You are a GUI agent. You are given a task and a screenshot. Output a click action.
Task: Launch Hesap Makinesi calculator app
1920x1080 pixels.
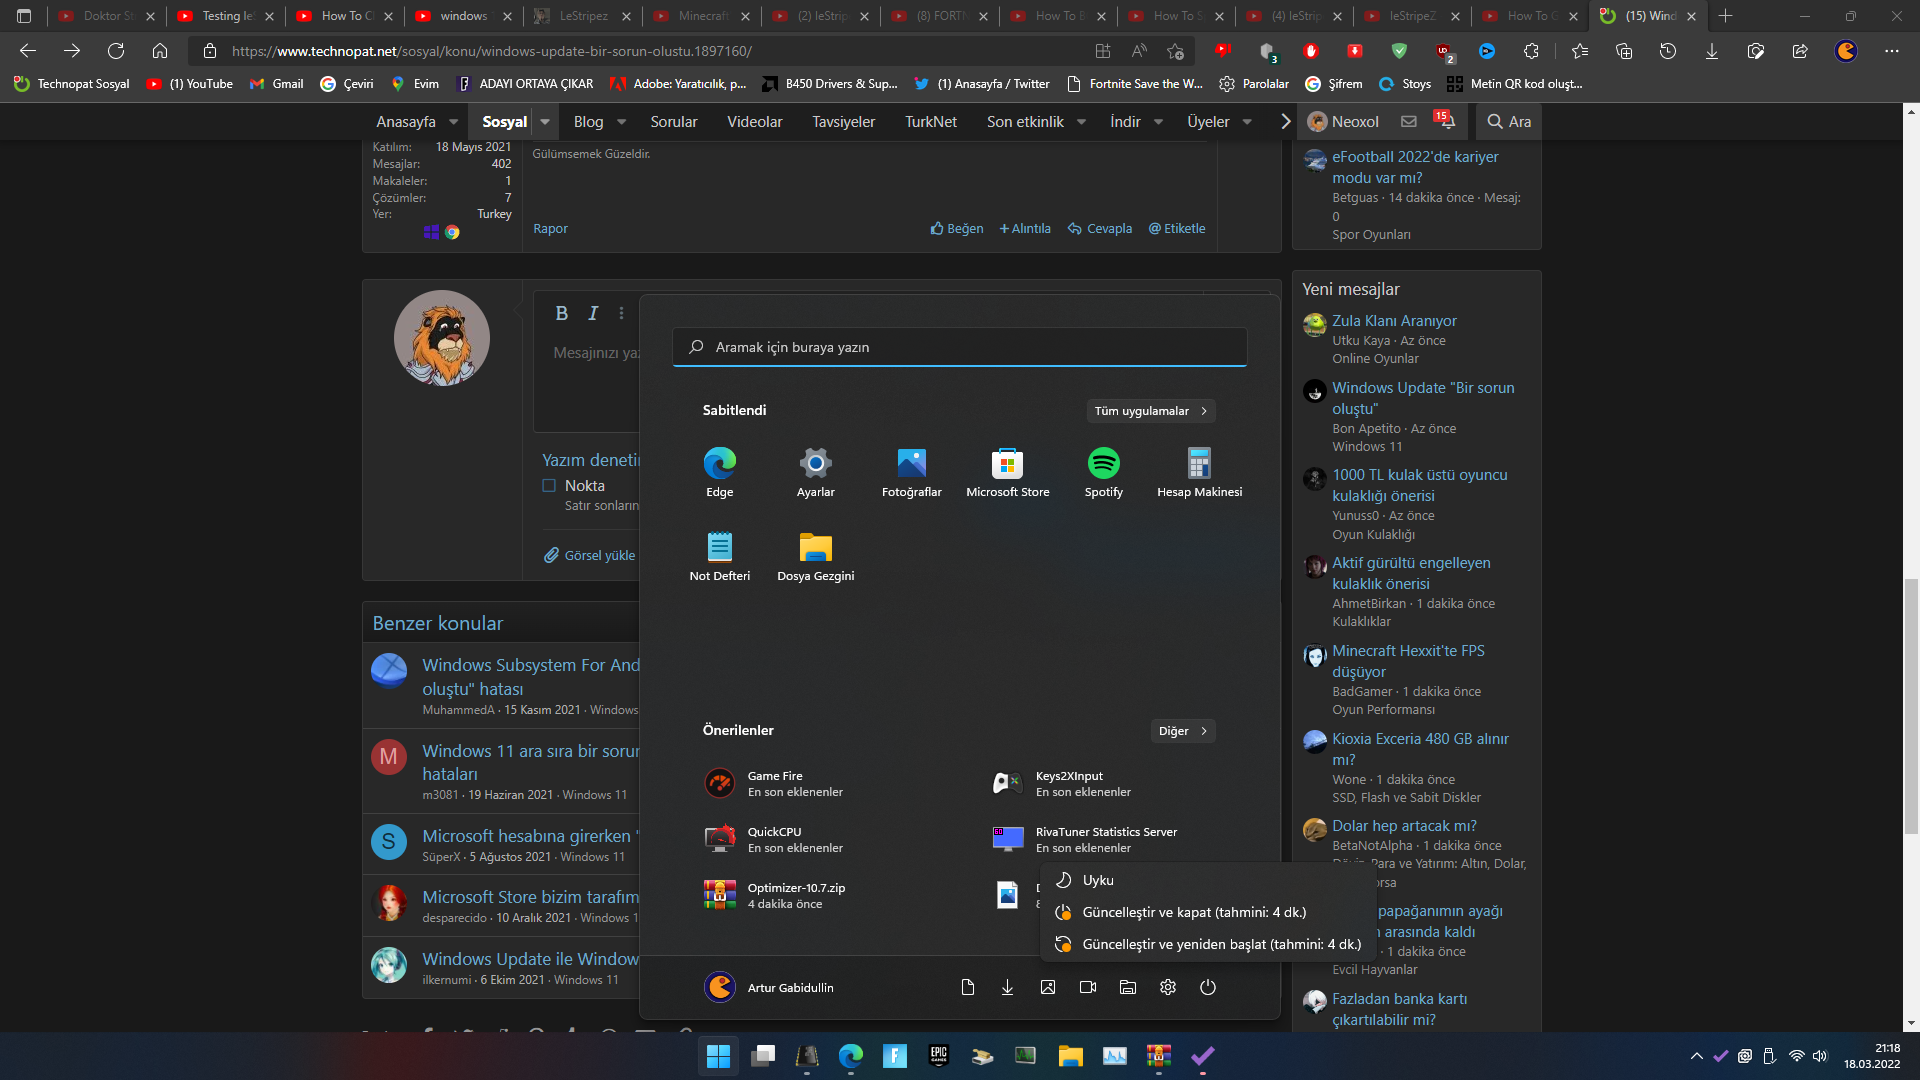pyautogui.click(x=1199, y=464)
